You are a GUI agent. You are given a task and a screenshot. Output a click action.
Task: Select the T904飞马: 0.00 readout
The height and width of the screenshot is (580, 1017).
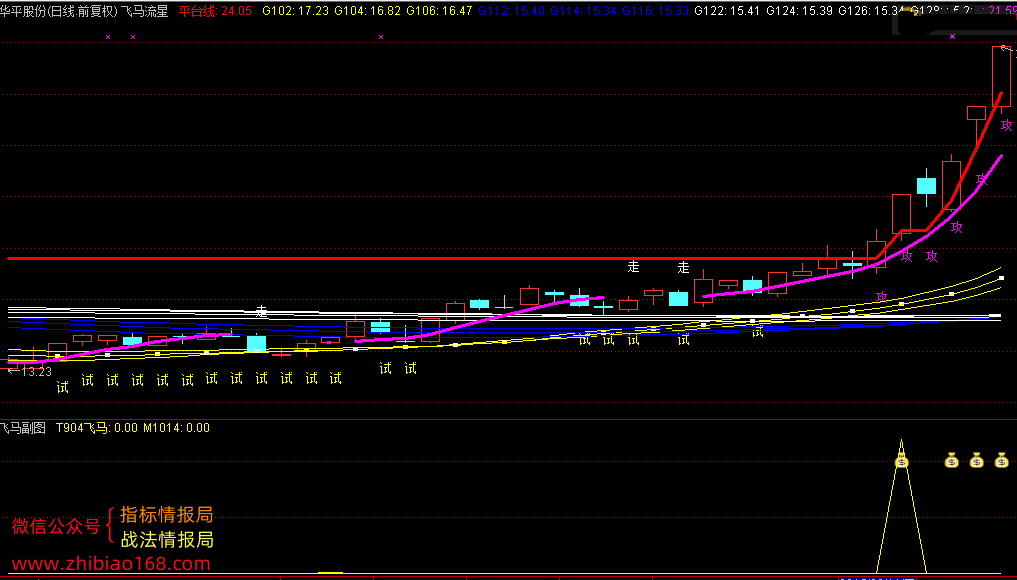point(97,428)
